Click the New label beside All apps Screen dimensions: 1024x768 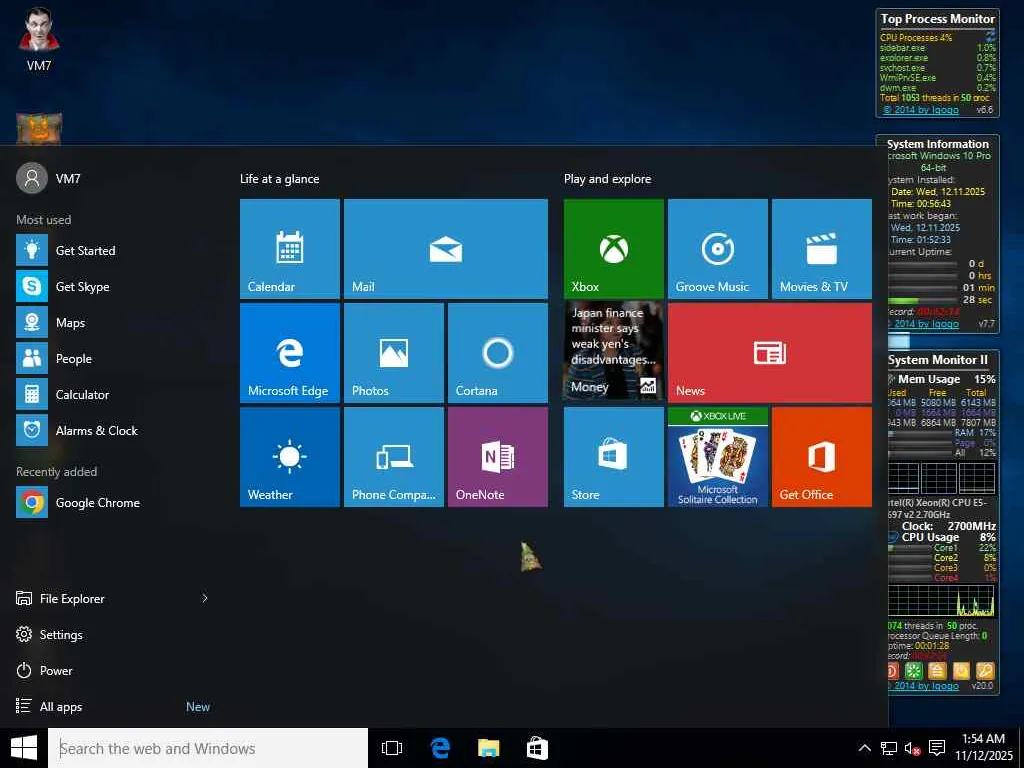tap(198, 707)
